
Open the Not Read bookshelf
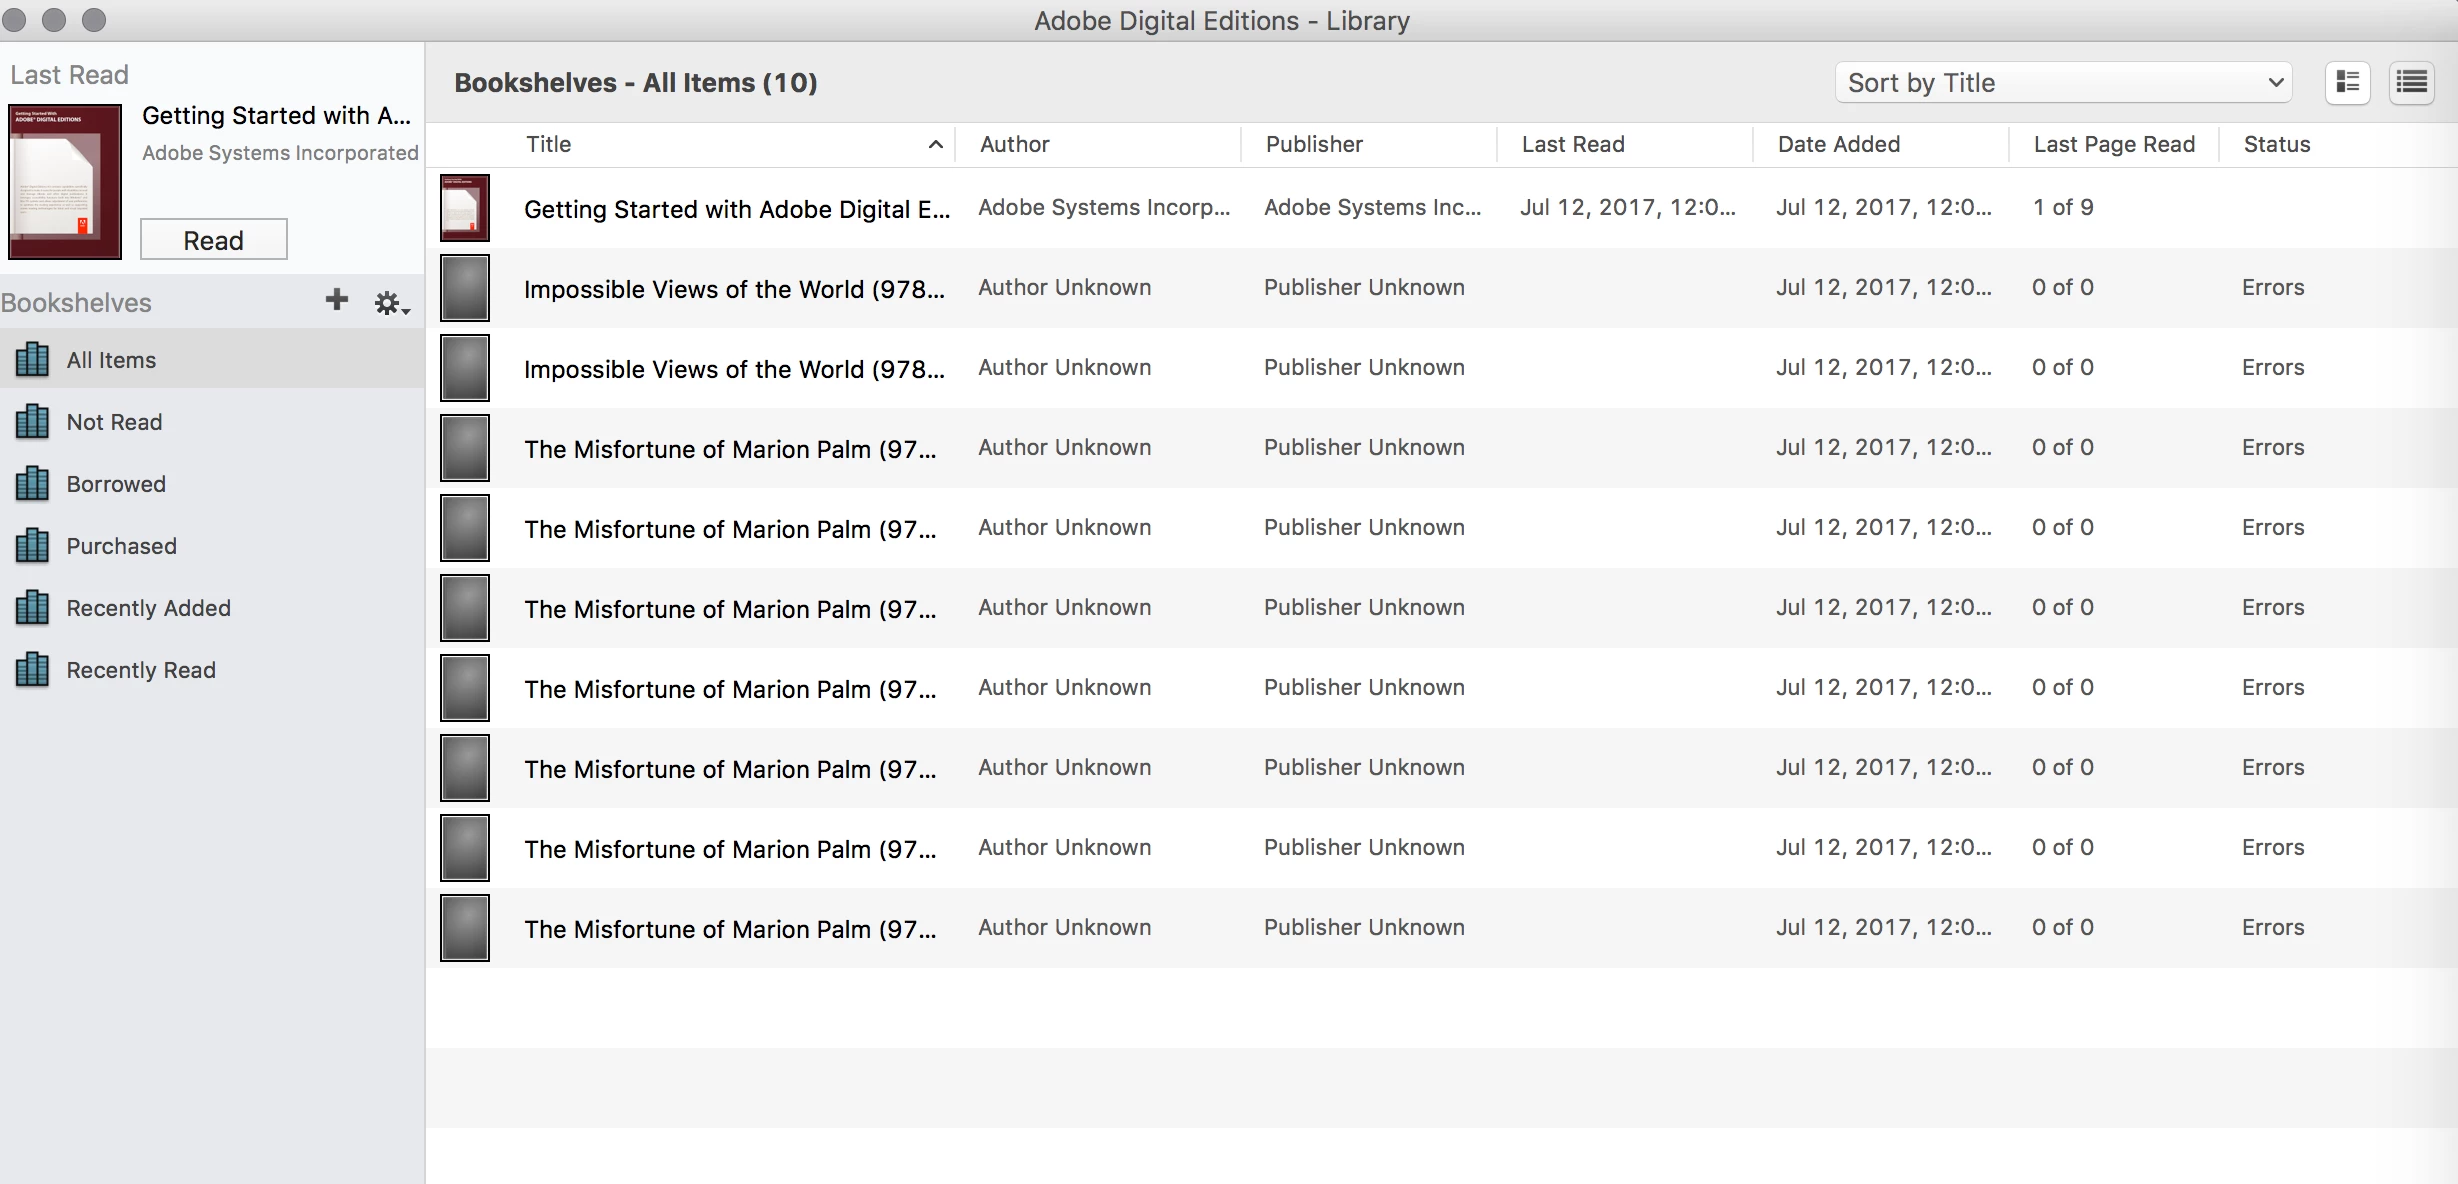coord(114,422)
